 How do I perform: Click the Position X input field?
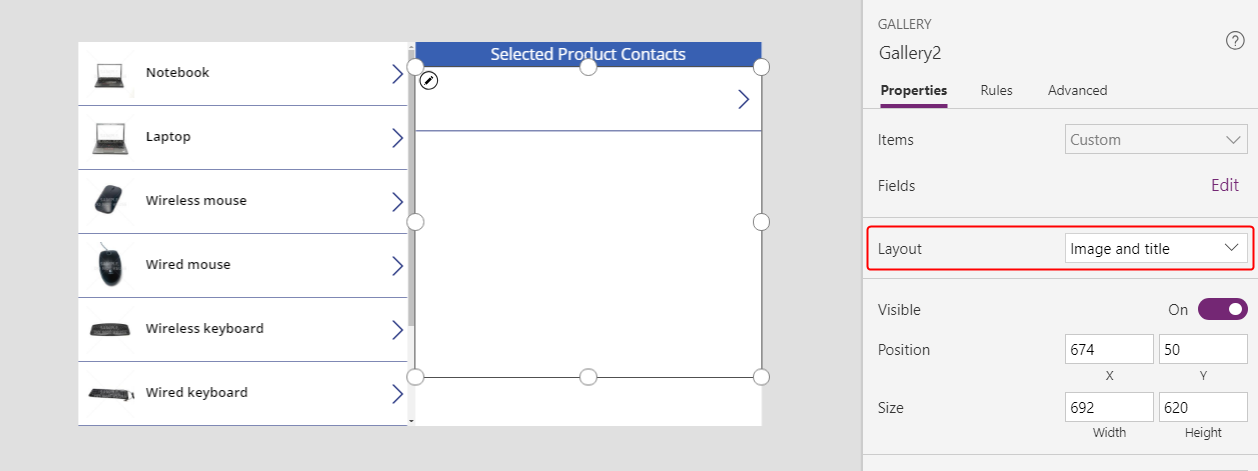pos(1109,350)
